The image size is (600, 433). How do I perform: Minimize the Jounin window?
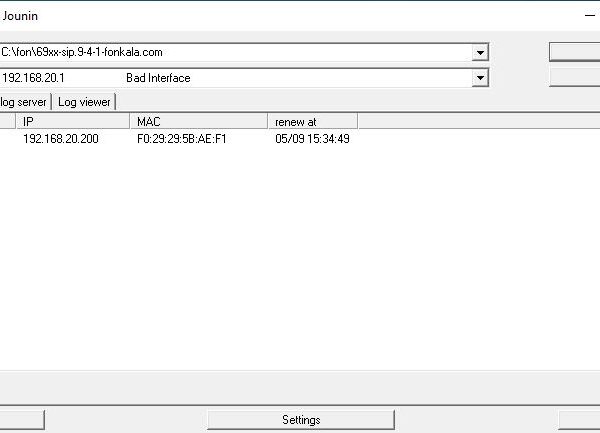pos(588,16)
